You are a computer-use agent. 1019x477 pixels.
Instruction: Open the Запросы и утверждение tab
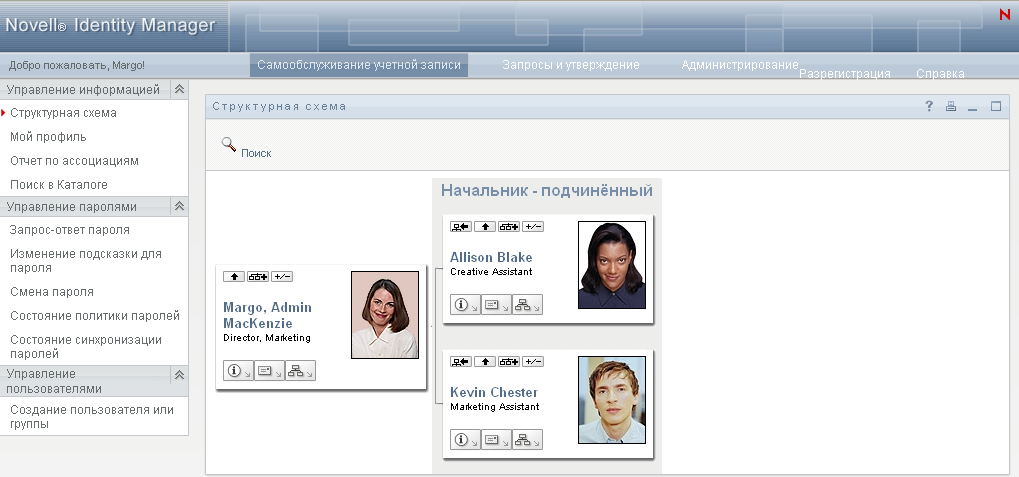point(571,65)
